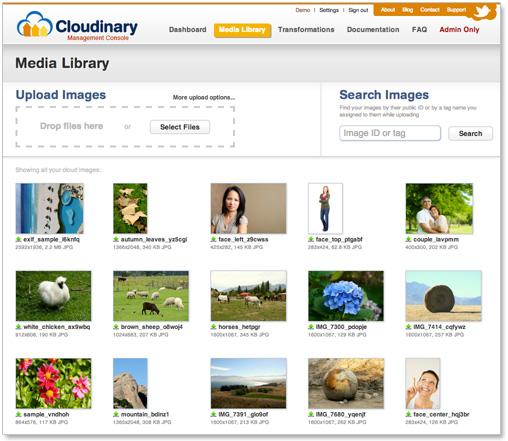508x441 pixels.
Task: Open the brown_sheep image thumbnail
Action: click(151, 296)
